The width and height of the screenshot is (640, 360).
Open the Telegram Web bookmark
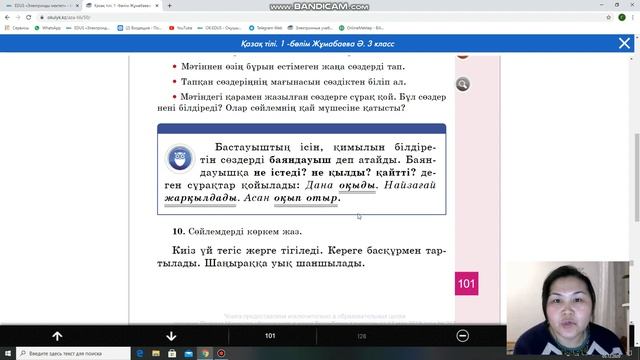click(265, 28)
